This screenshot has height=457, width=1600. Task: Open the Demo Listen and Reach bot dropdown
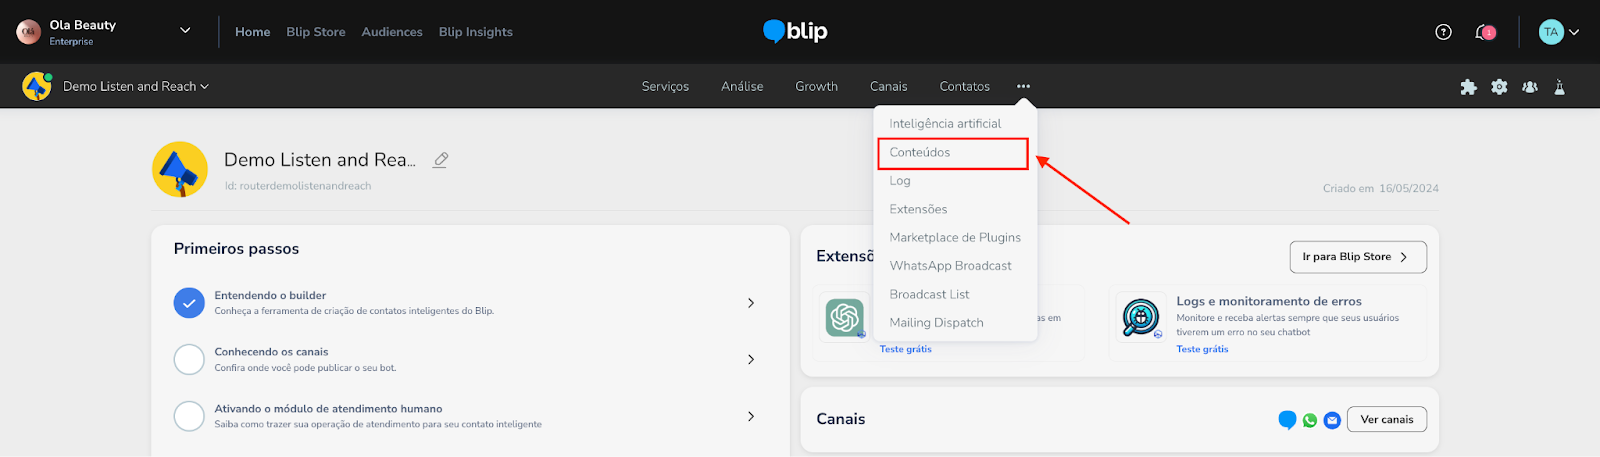(x=135, y=87)
